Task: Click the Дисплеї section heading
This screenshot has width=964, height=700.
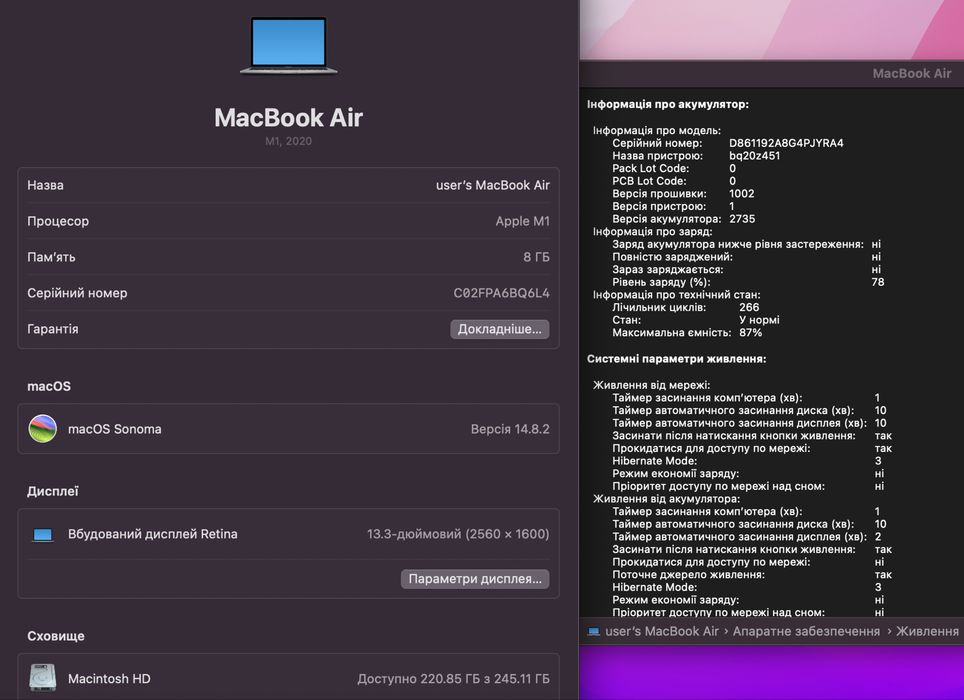Action: [53, 491]
